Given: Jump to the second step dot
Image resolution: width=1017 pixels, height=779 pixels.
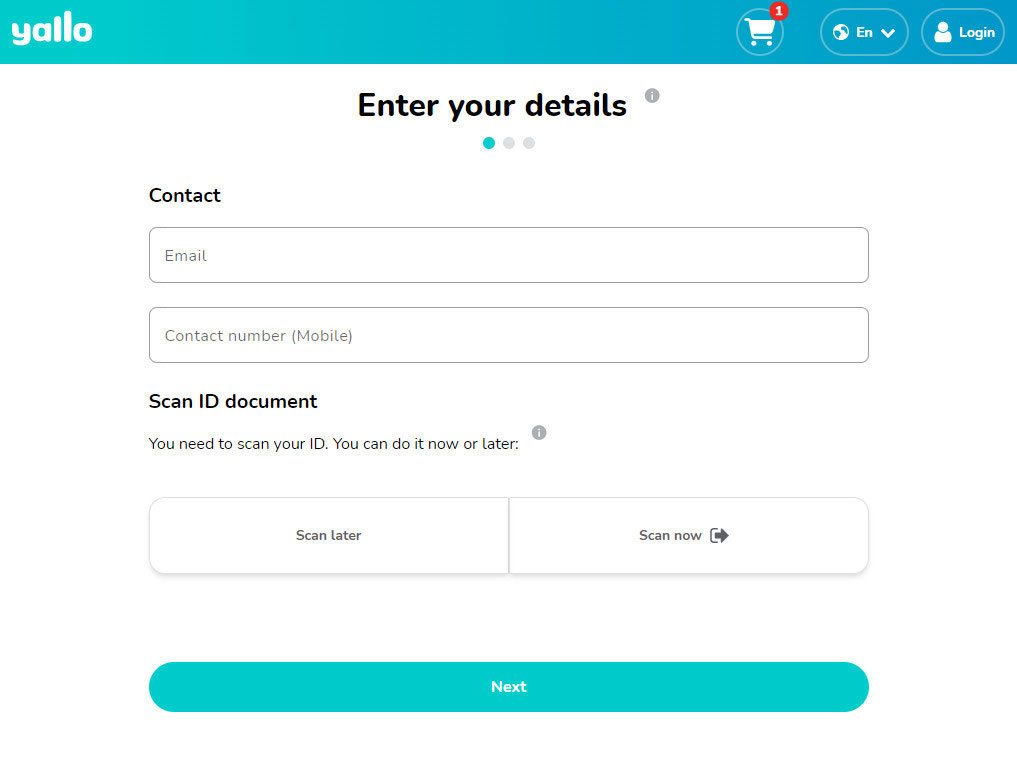Looking at the screenshot, I should coord(509,143).
